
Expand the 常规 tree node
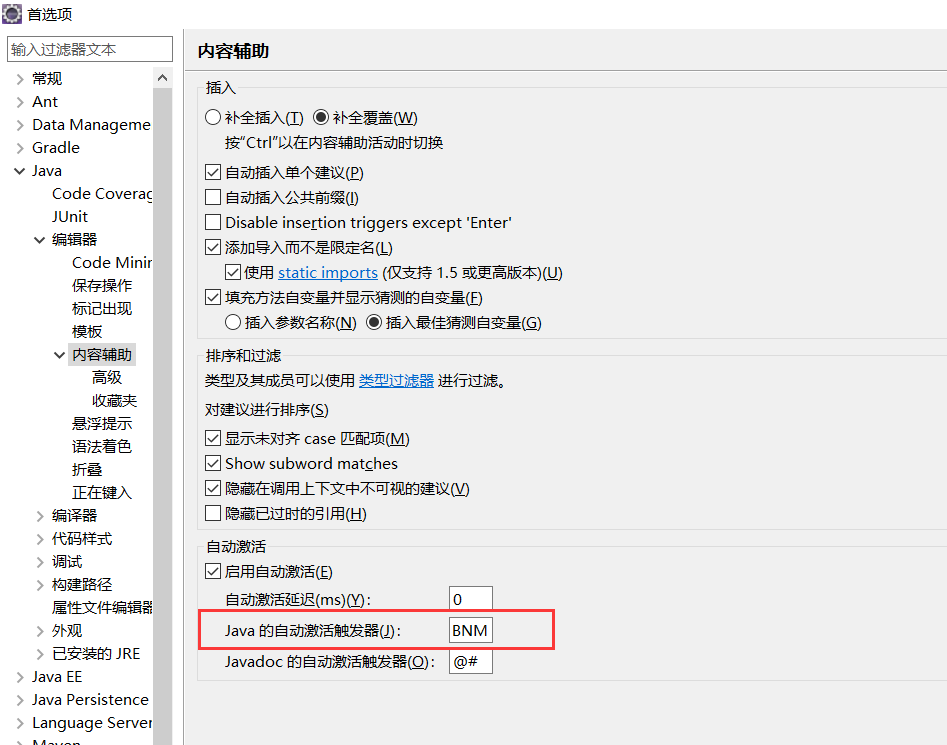click(x=20, y=79)
